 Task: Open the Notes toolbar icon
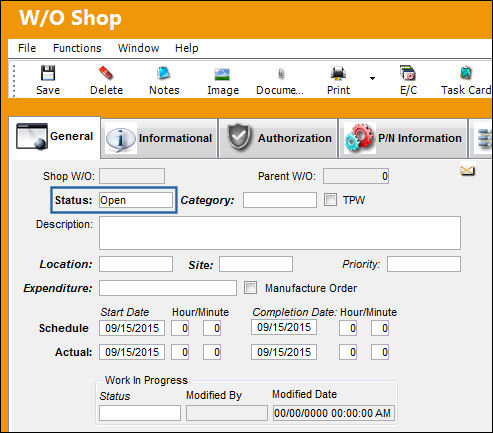point(164,73)
